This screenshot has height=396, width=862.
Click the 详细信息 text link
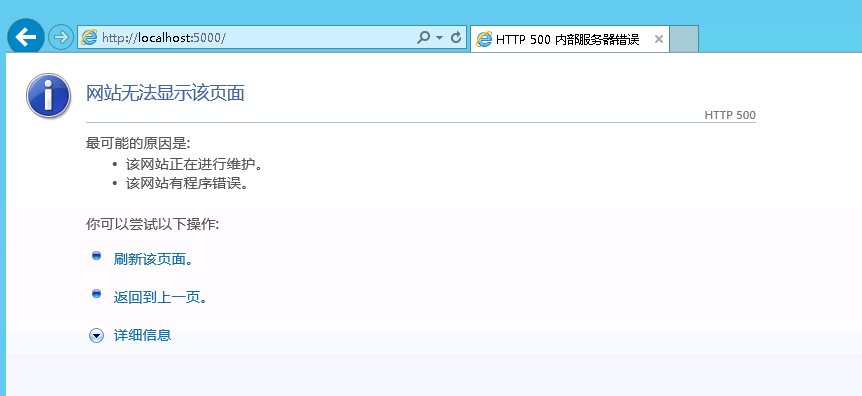142,335
